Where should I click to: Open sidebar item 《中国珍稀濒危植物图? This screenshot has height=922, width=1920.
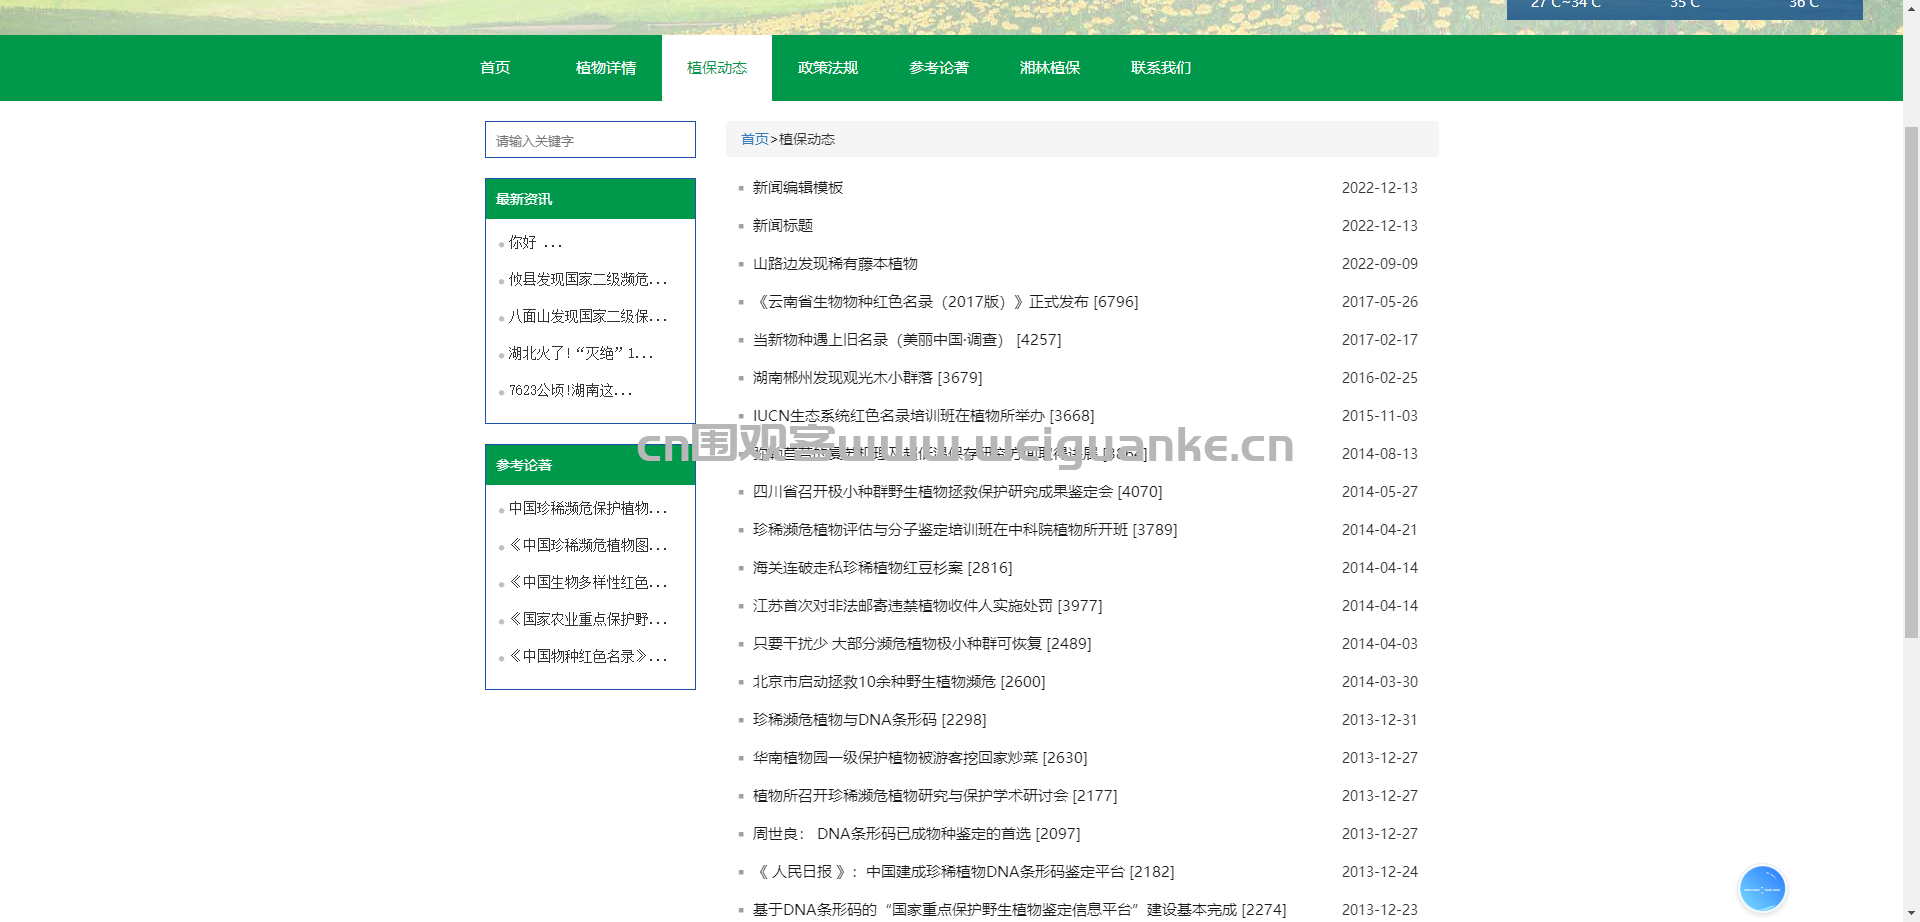coord(587,546)
